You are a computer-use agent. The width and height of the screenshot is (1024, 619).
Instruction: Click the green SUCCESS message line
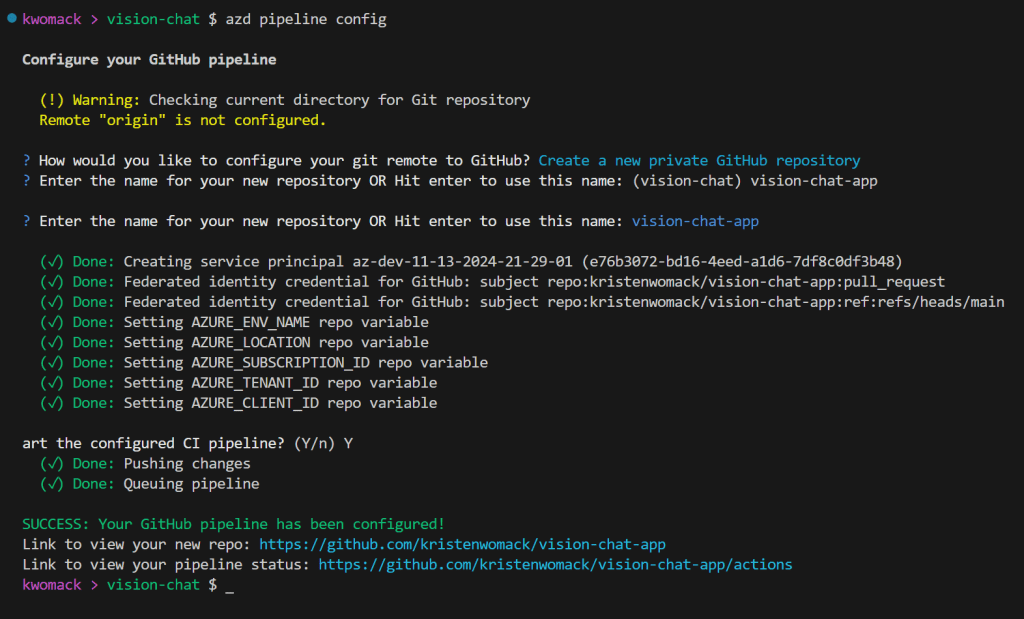coord(233,524)
